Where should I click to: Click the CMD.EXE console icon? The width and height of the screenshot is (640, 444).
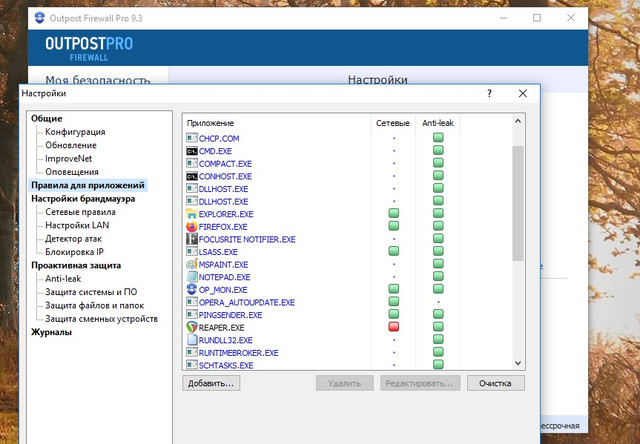pos(192,151)
